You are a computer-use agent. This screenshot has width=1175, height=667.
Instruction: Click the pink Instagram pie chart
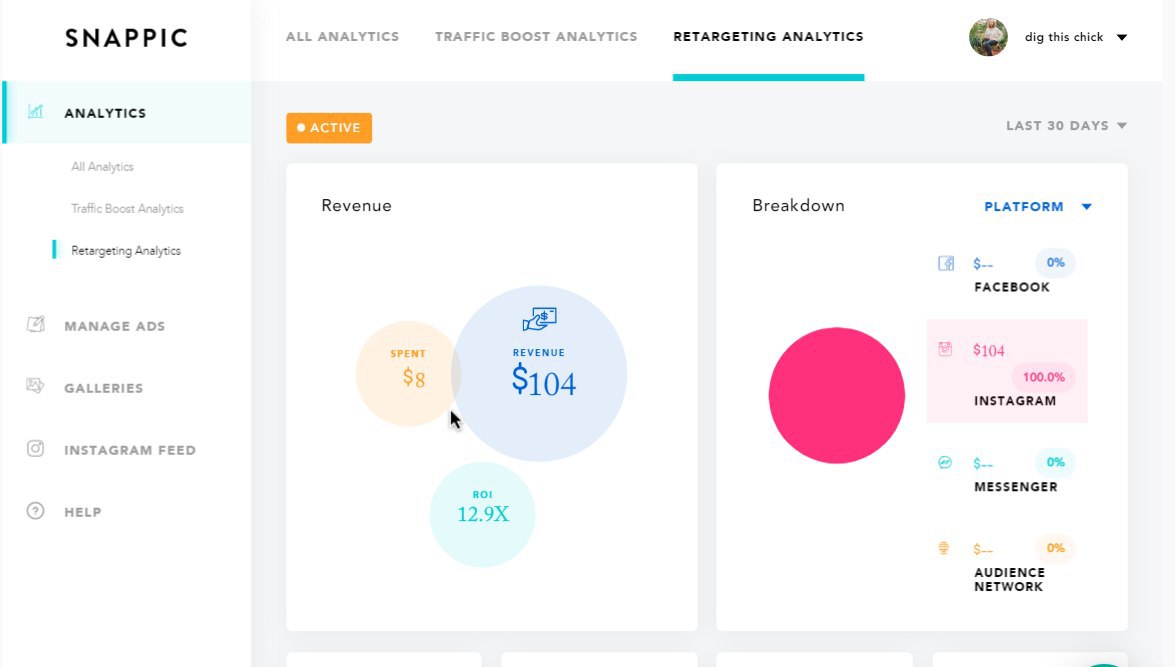(x=836, y=395)
